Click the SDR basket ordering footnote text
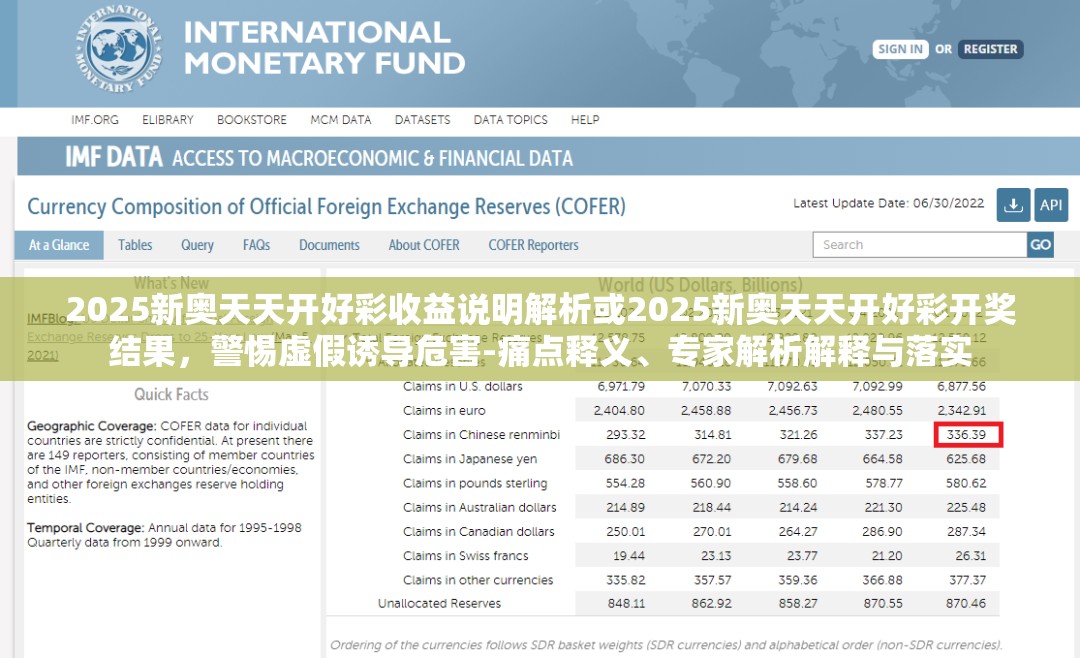Image resolution: width=1080 pixels, height=658 pixels. tap(666, 646)
